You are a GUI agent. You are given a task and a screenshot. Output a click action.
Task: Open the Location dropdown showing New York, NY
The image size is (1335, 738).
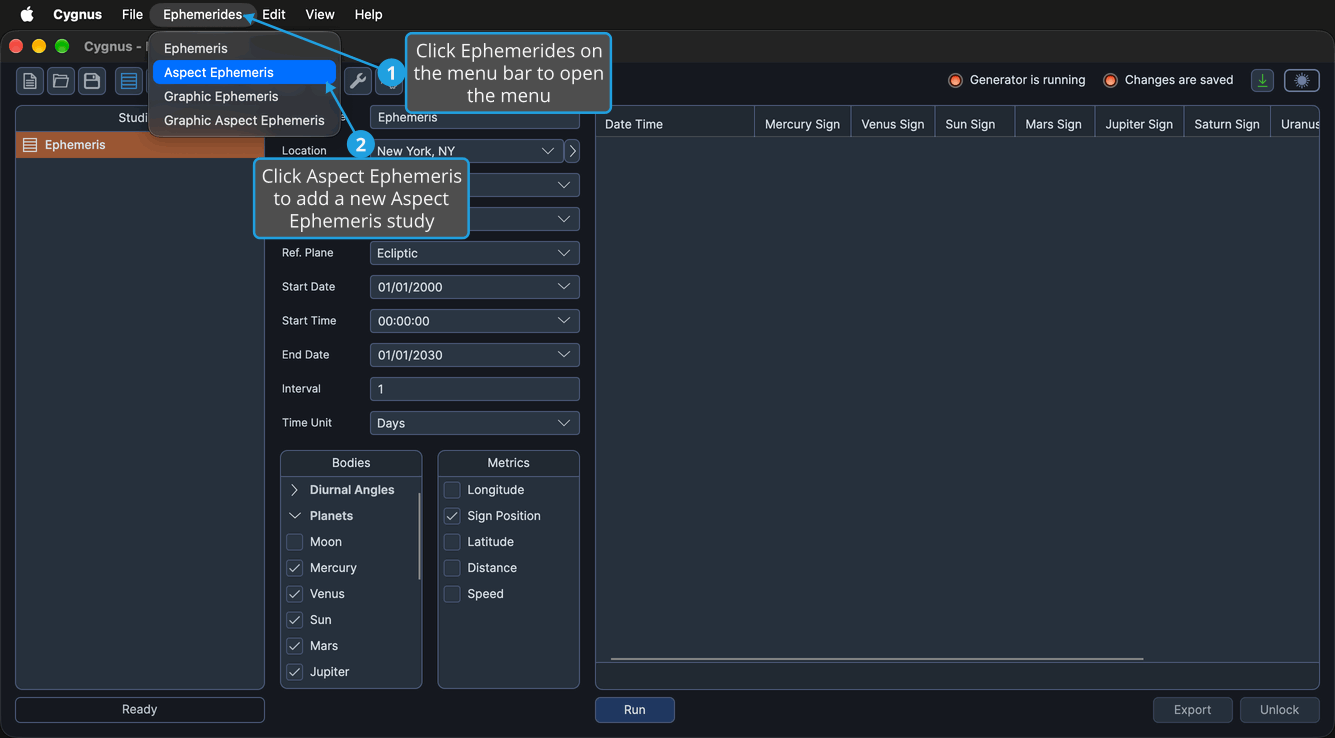[466, 151]
